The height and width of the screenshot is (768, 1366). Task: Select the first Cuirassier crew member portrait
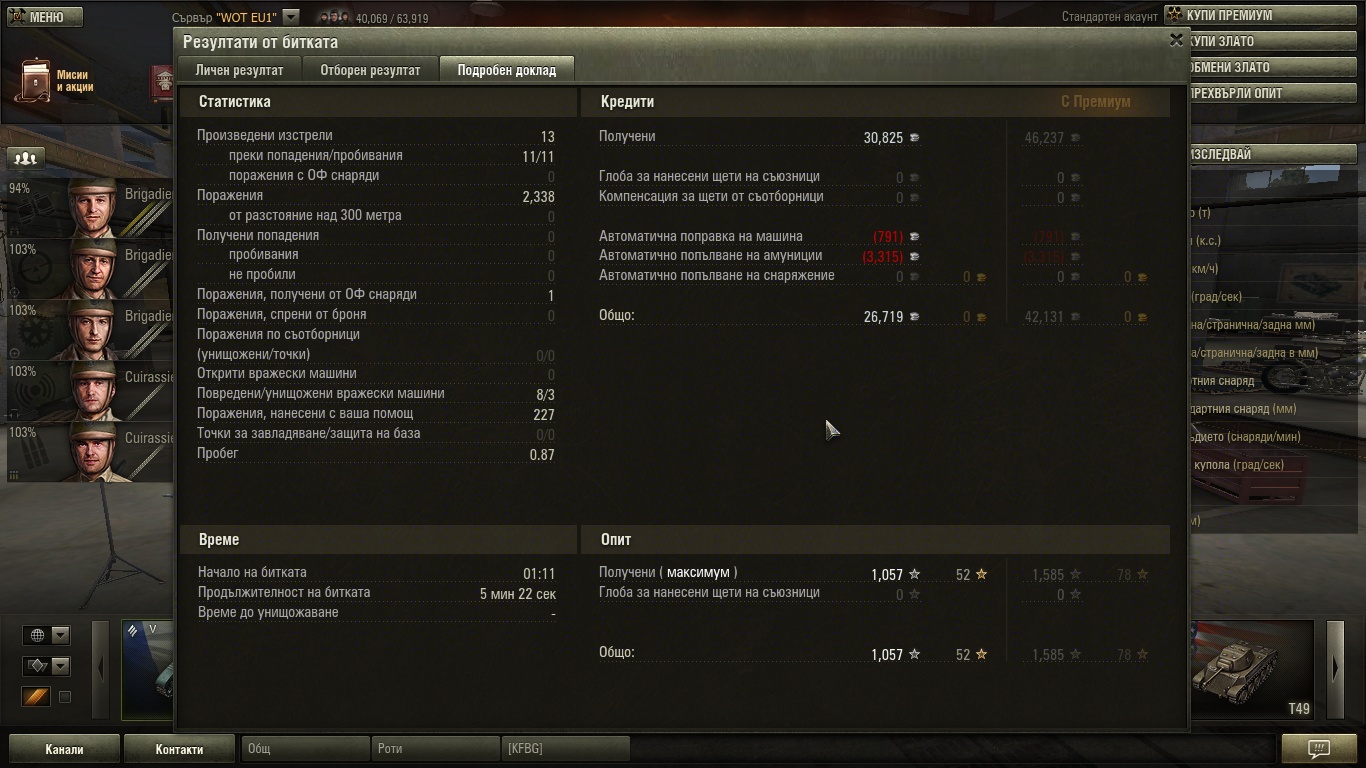94,391
